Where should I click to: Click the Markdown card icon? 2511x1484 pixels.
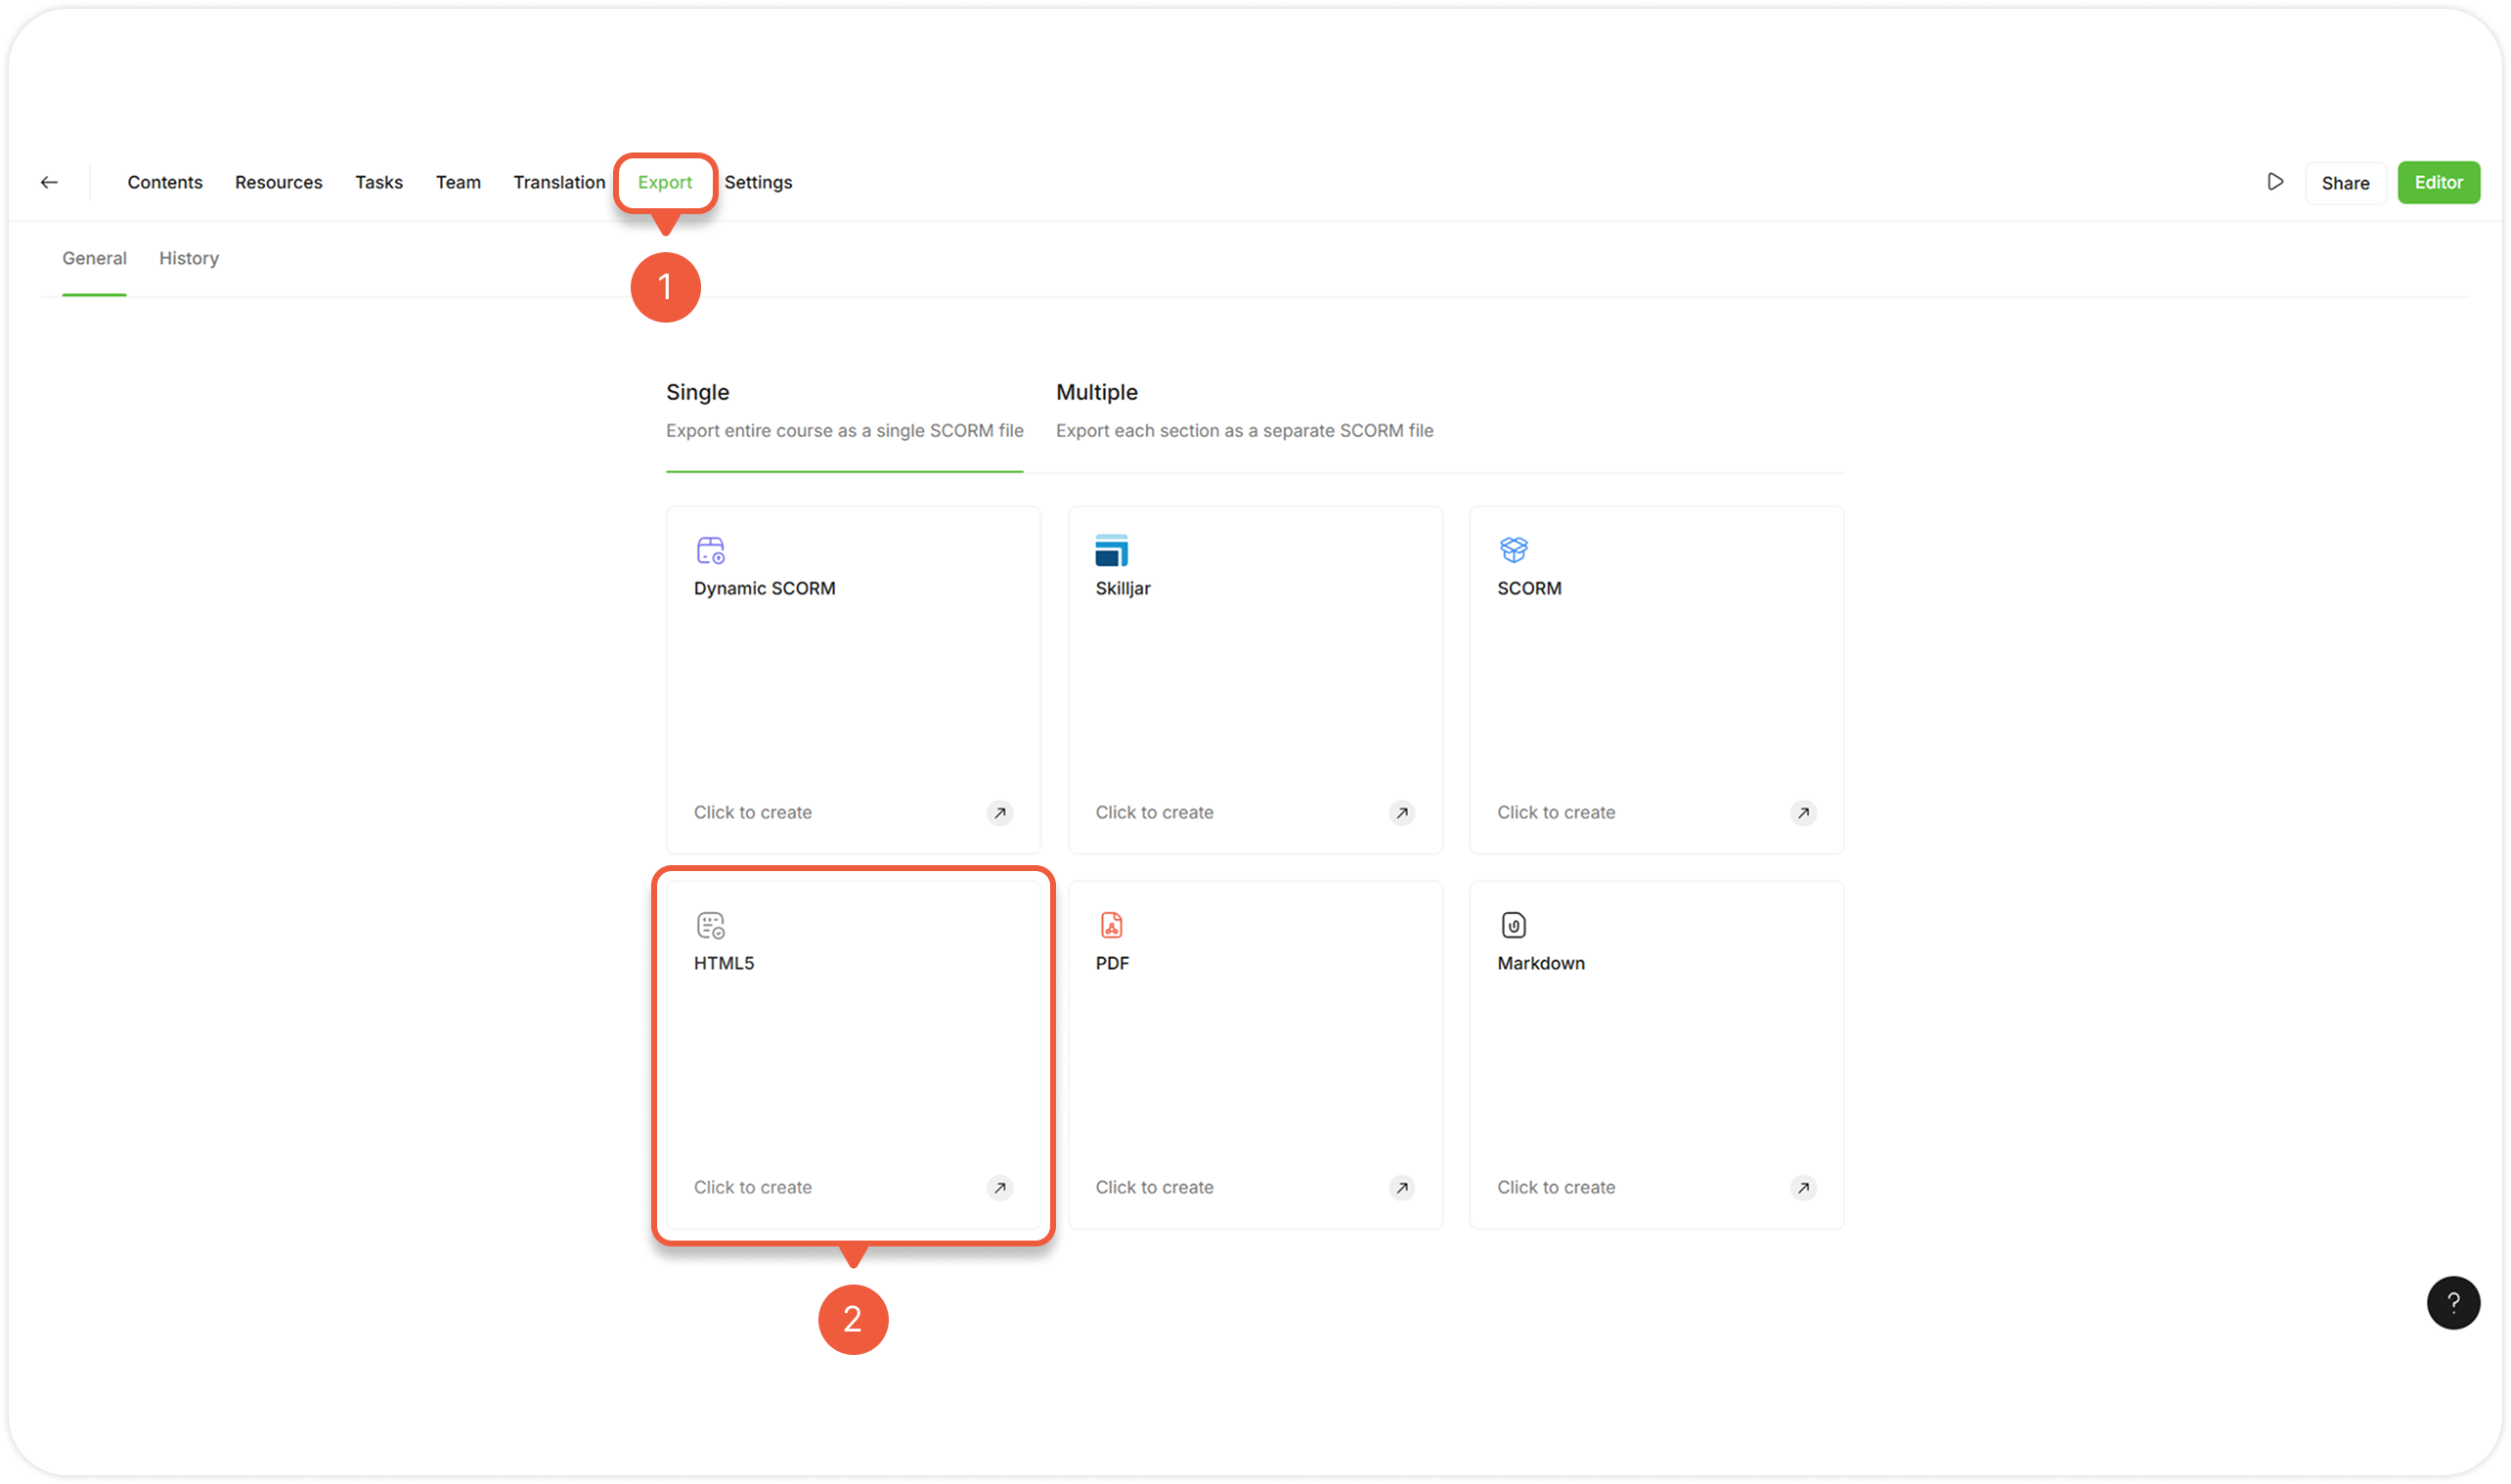tap(1513, 925)
